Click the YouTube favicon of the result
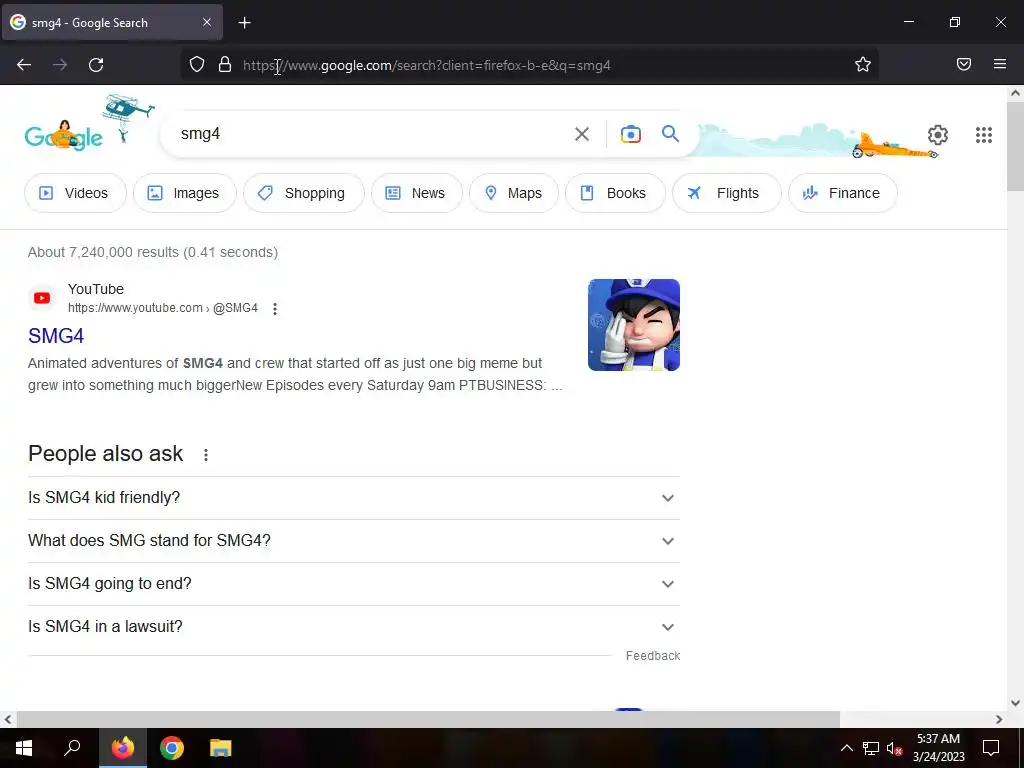This screenshot has height=768, width=1024. [x=42, y=298]
